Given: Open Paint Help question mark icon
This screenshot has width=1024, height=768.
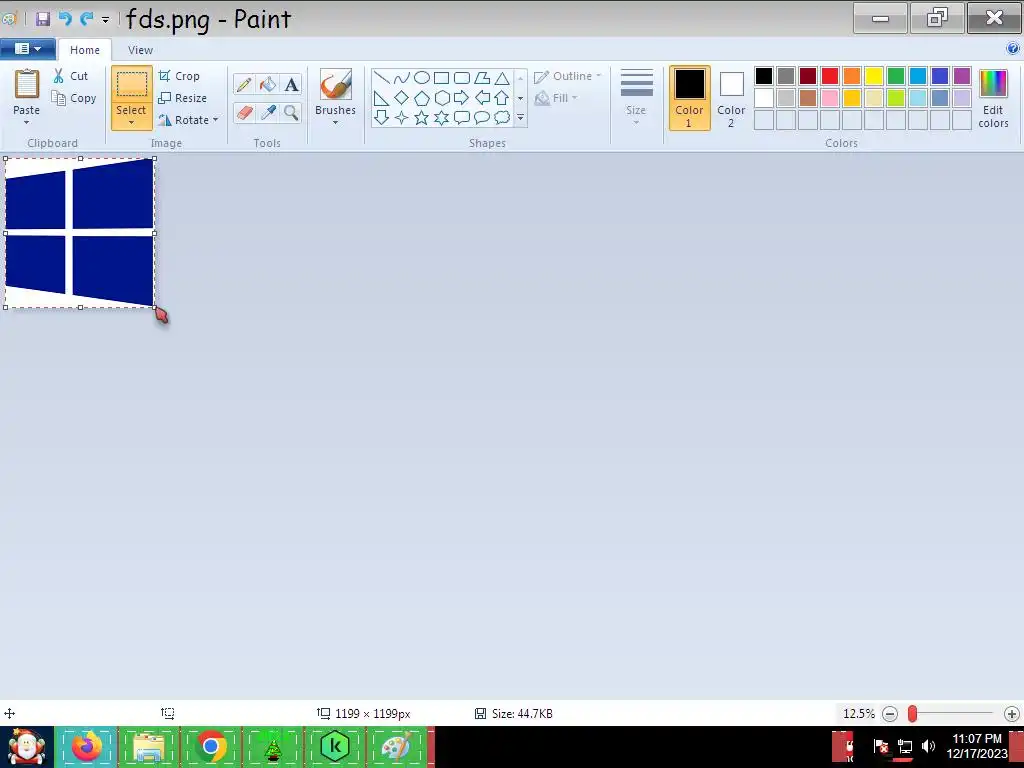Looking at the screenshot, I should [1013, 48].
